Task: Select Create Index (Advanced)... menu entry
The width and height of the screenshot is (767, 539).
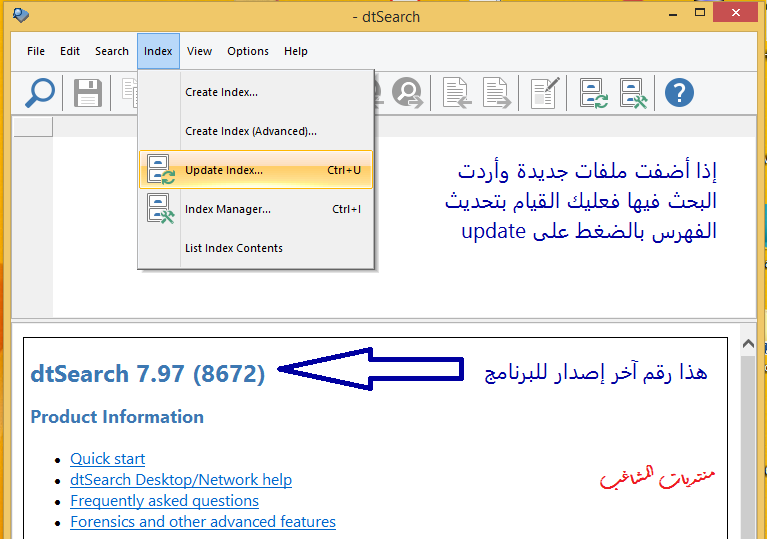Action: point(250,131)
